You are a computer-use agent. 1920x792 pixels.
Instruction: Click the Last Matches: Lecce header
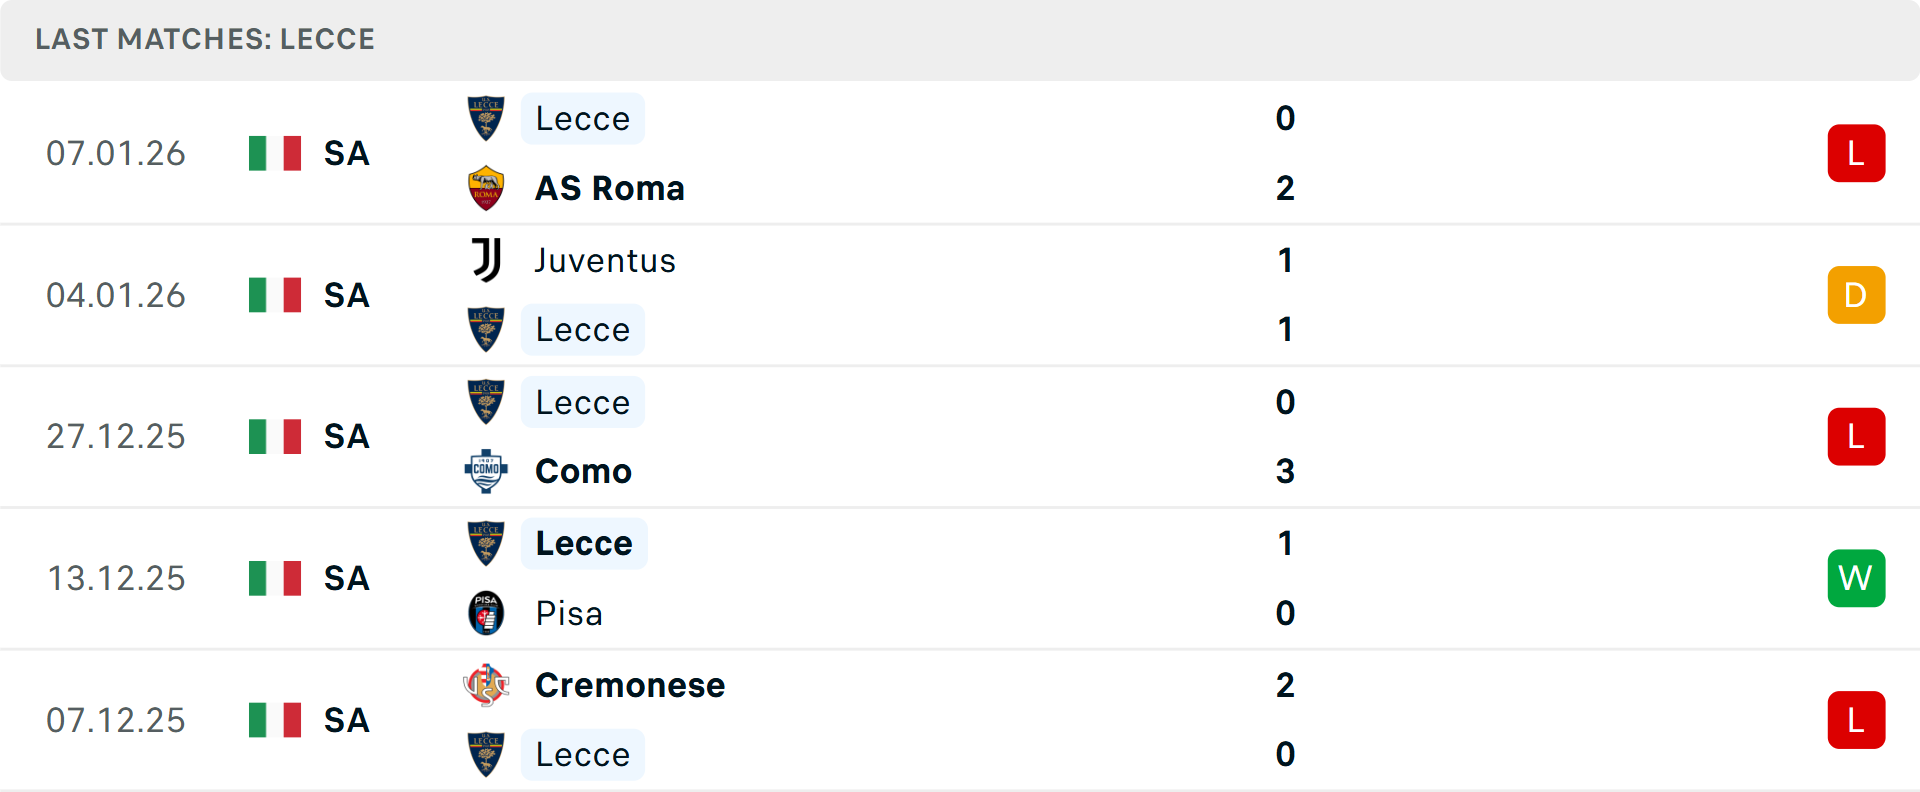(205, 39)
